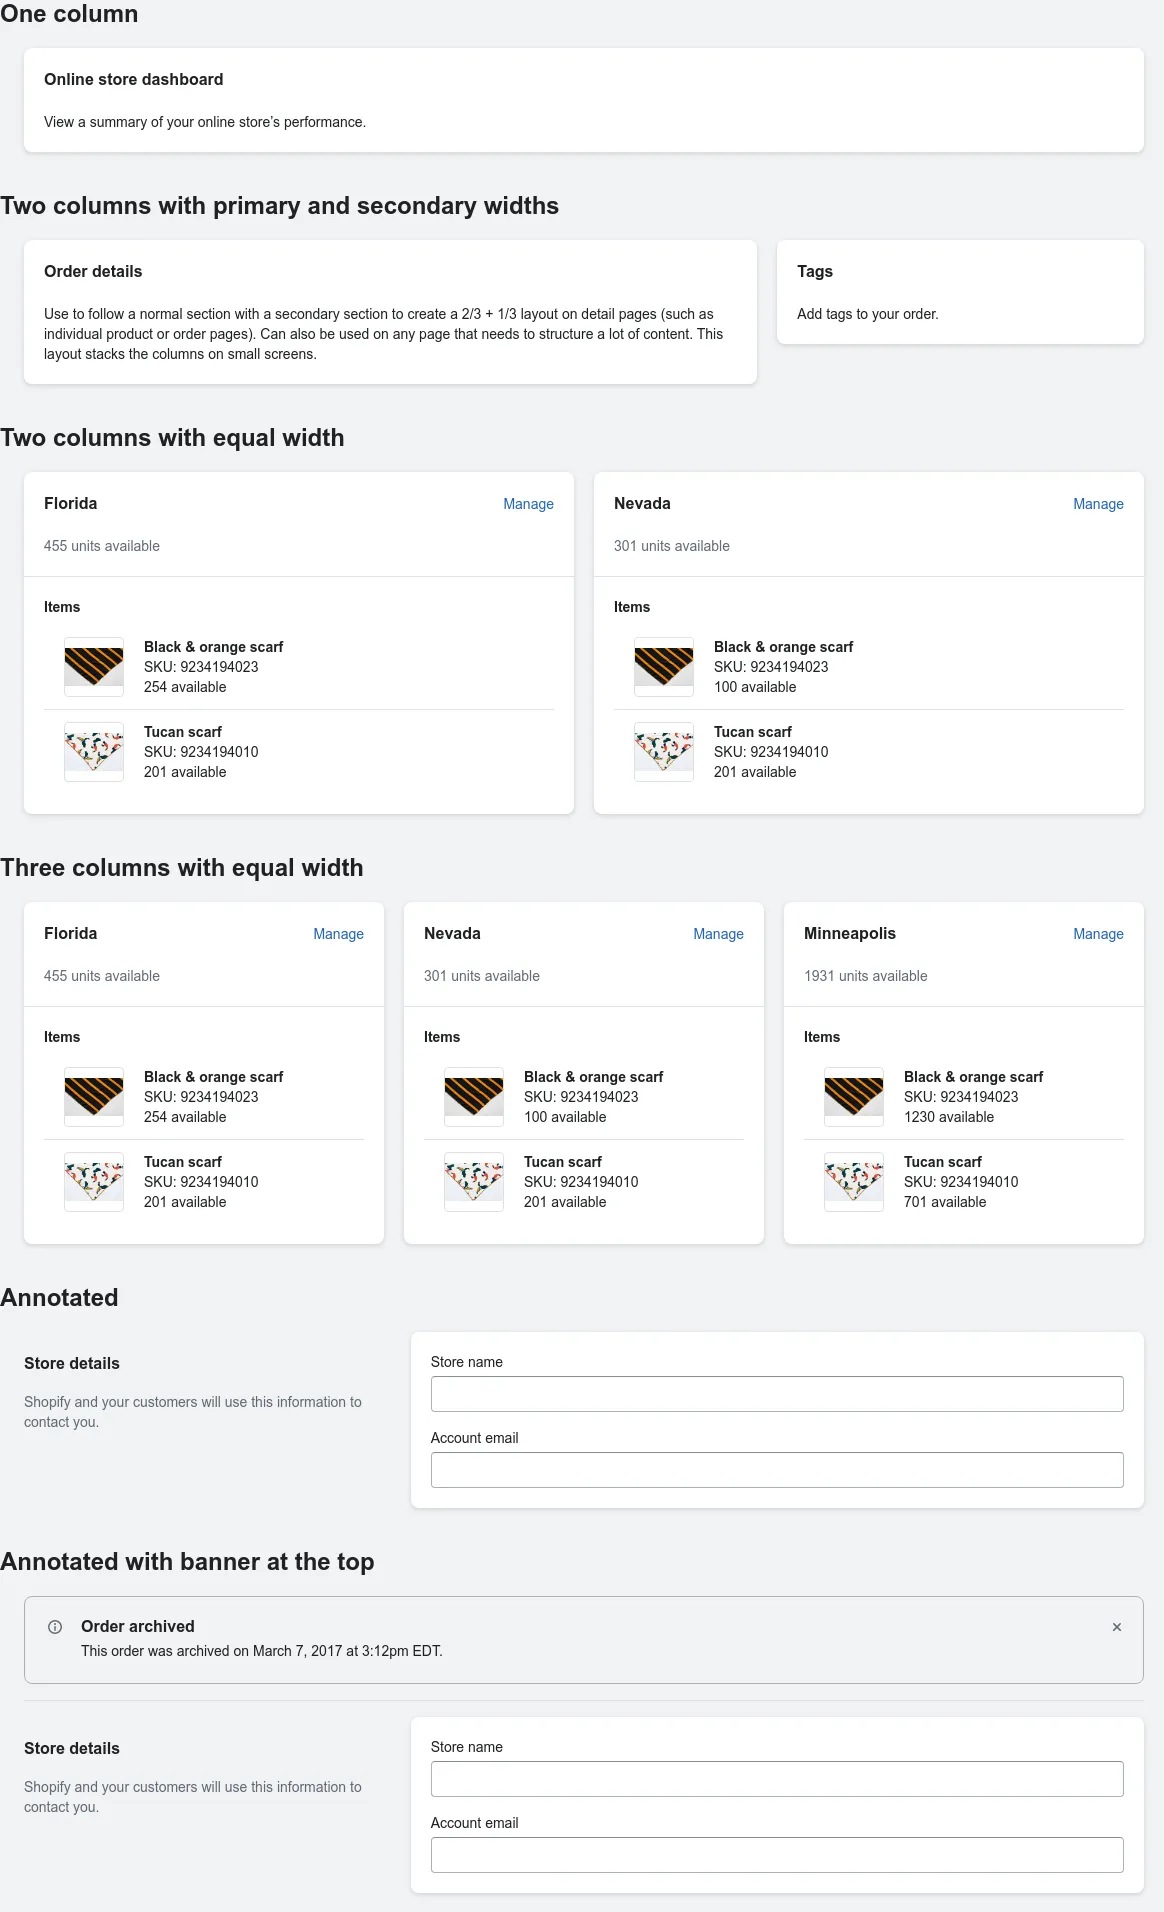Open Manage for Minneapolis location

(x=1098, y=934)
